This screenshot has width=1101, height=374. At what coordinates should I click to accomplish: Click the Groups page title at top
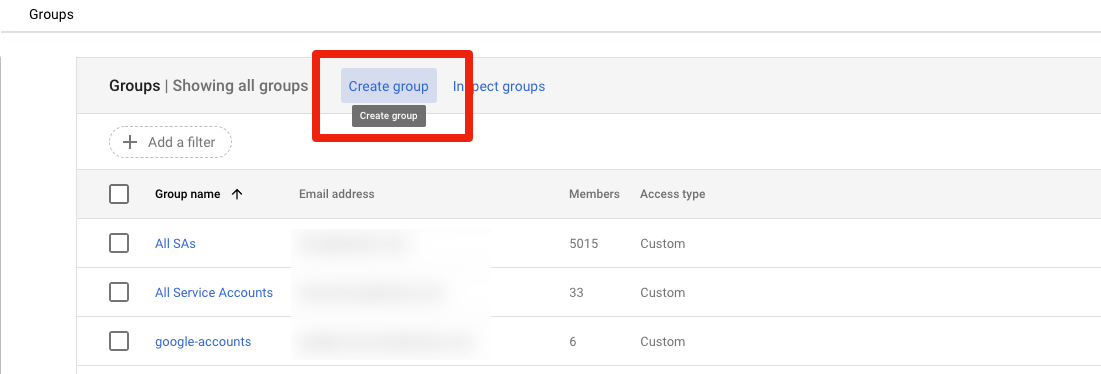click(x=51, y=14)
